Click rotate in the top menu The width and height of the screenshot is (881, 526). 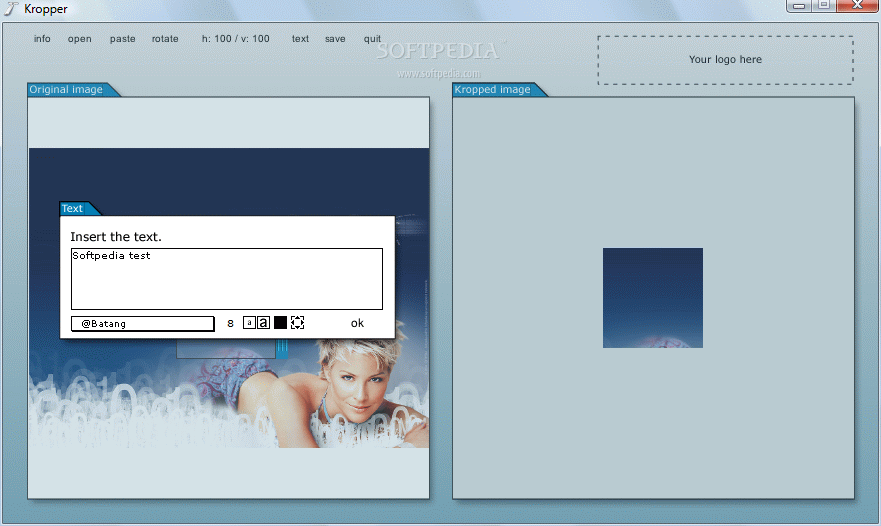point(165,39)
